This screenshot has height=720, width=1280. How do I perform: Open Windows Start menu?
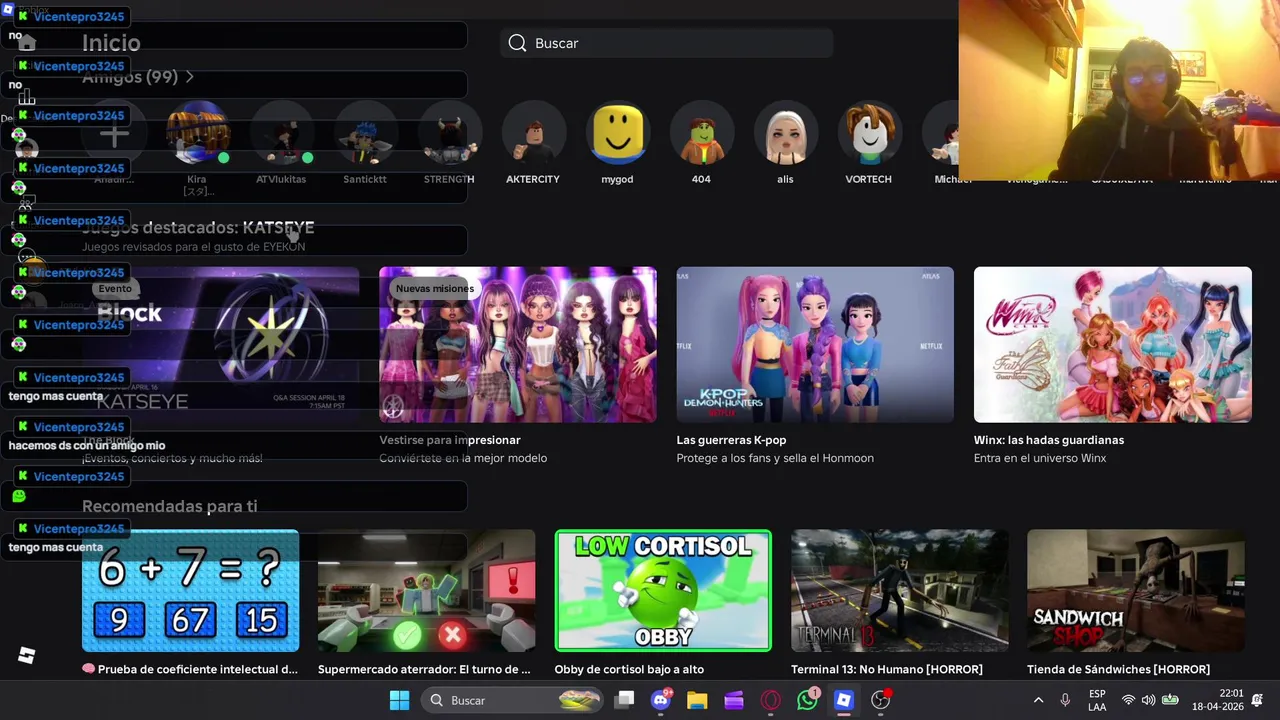(399, 700)
